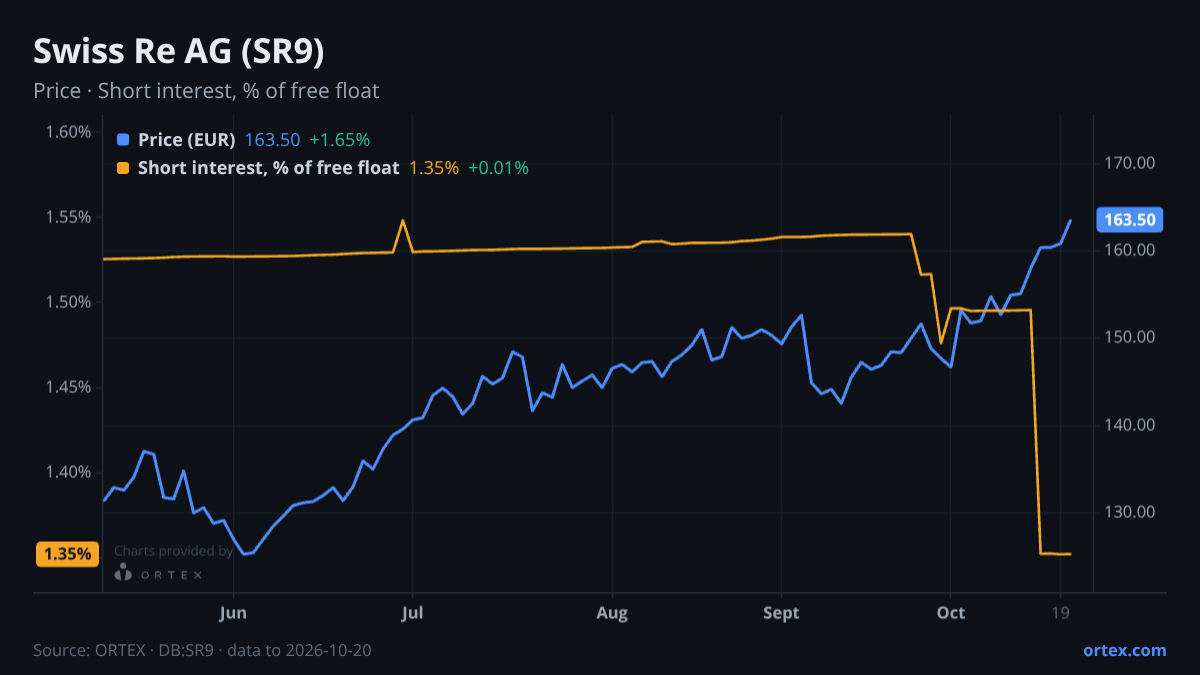
Task: Click the Short interest, % of free float legend label
Action: pyautogui.click(x=268, y=168)
